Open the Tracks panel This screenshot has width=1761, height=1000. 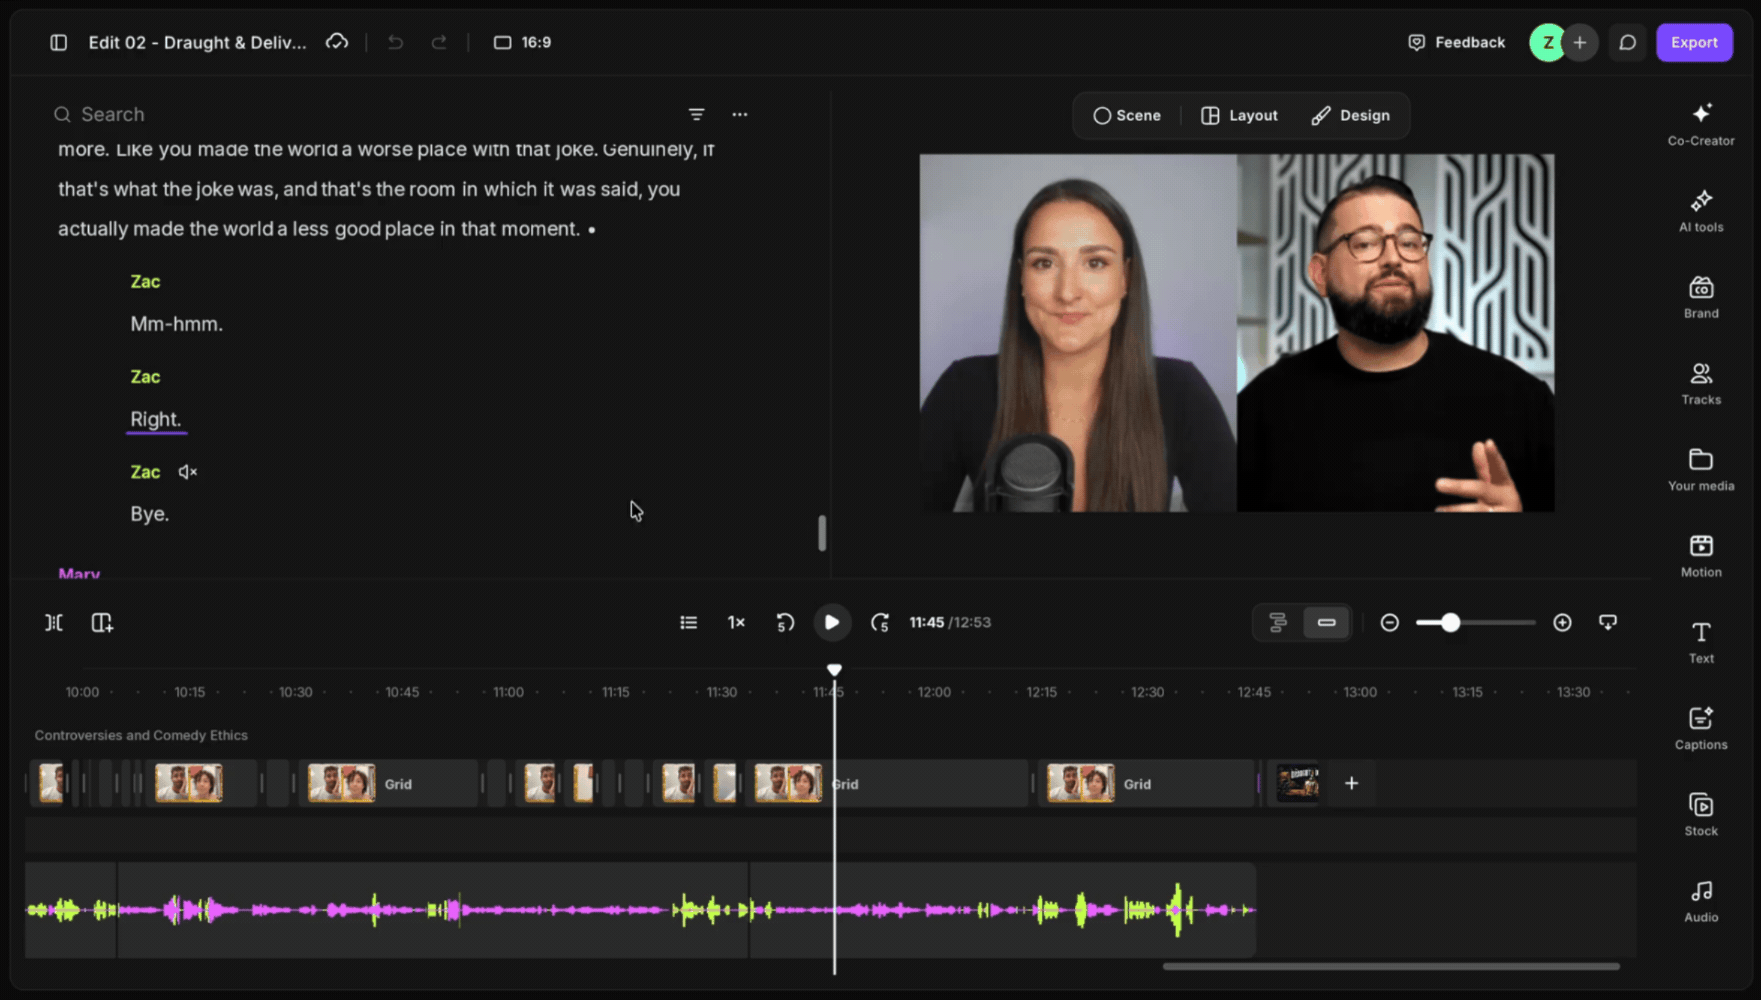coord(1701,383)
